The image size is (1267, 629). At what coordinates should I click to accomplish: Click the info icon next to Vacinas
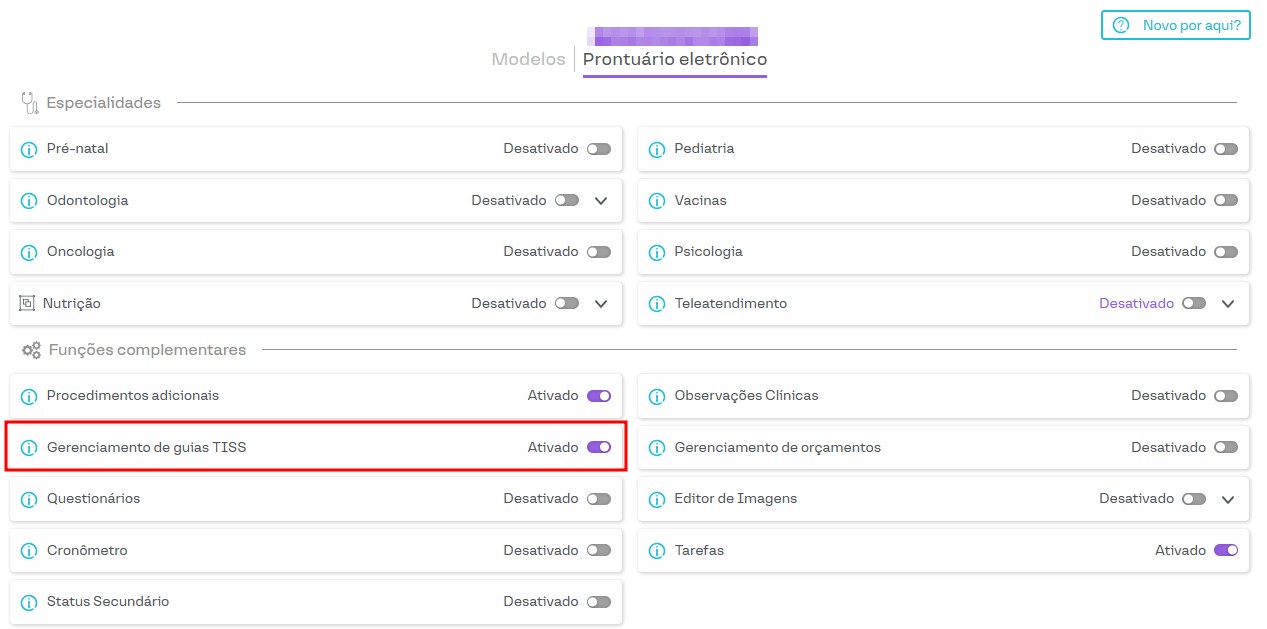click(657, 201)
